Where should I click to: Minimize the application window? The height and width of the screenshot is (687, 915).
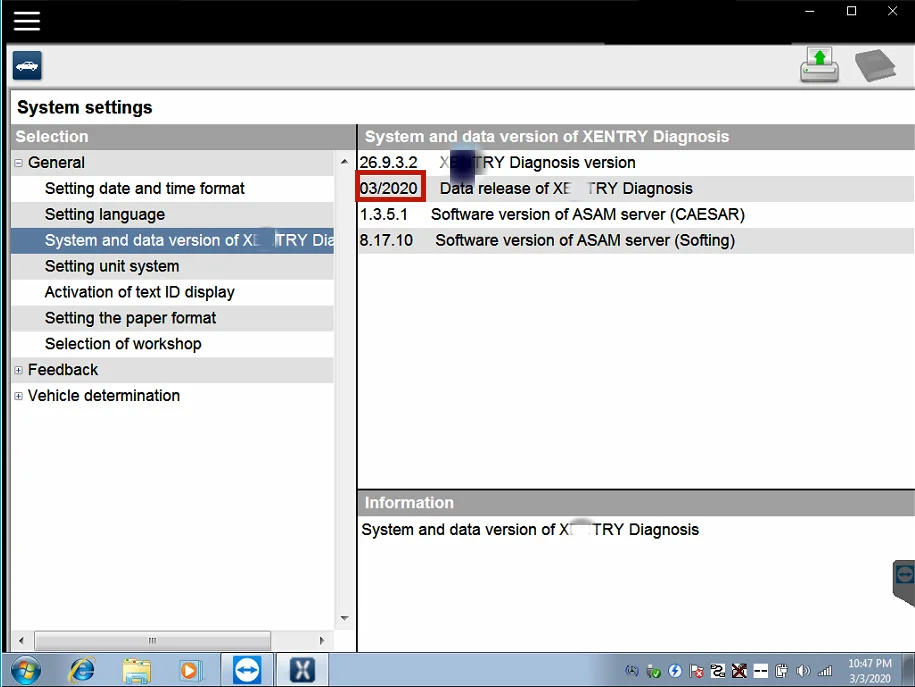point(809,11)
